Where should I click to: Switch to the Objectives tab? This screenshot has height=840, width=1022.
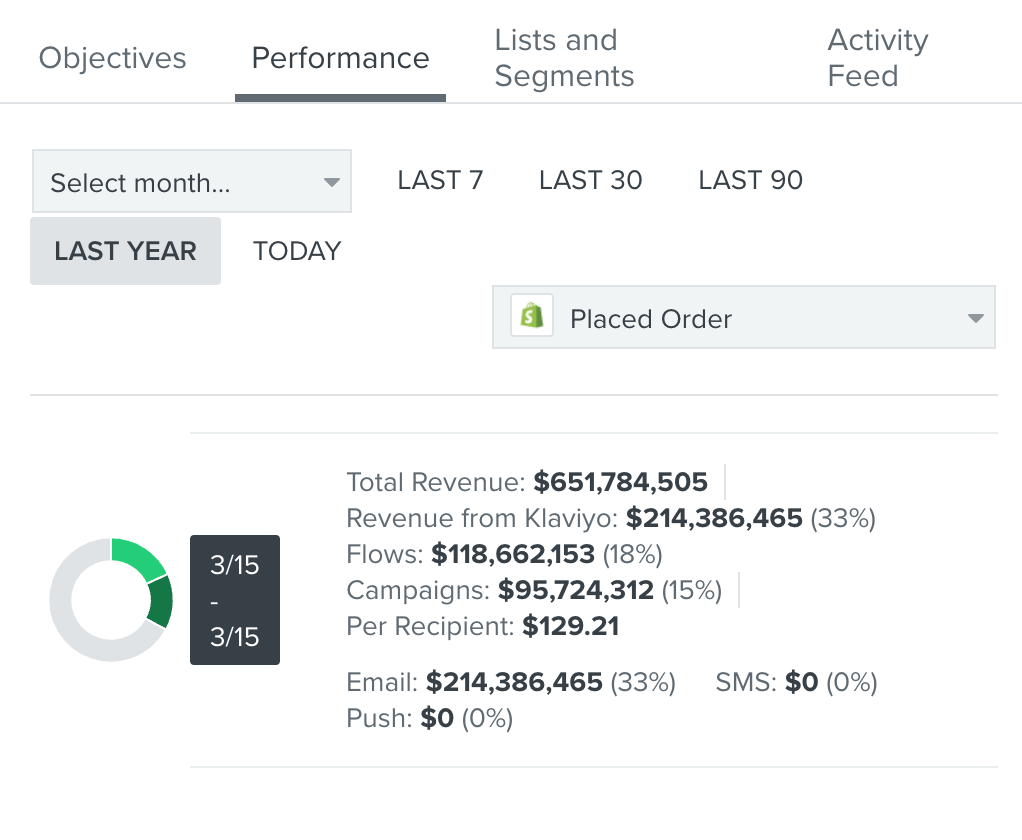[x=112, y=58]
